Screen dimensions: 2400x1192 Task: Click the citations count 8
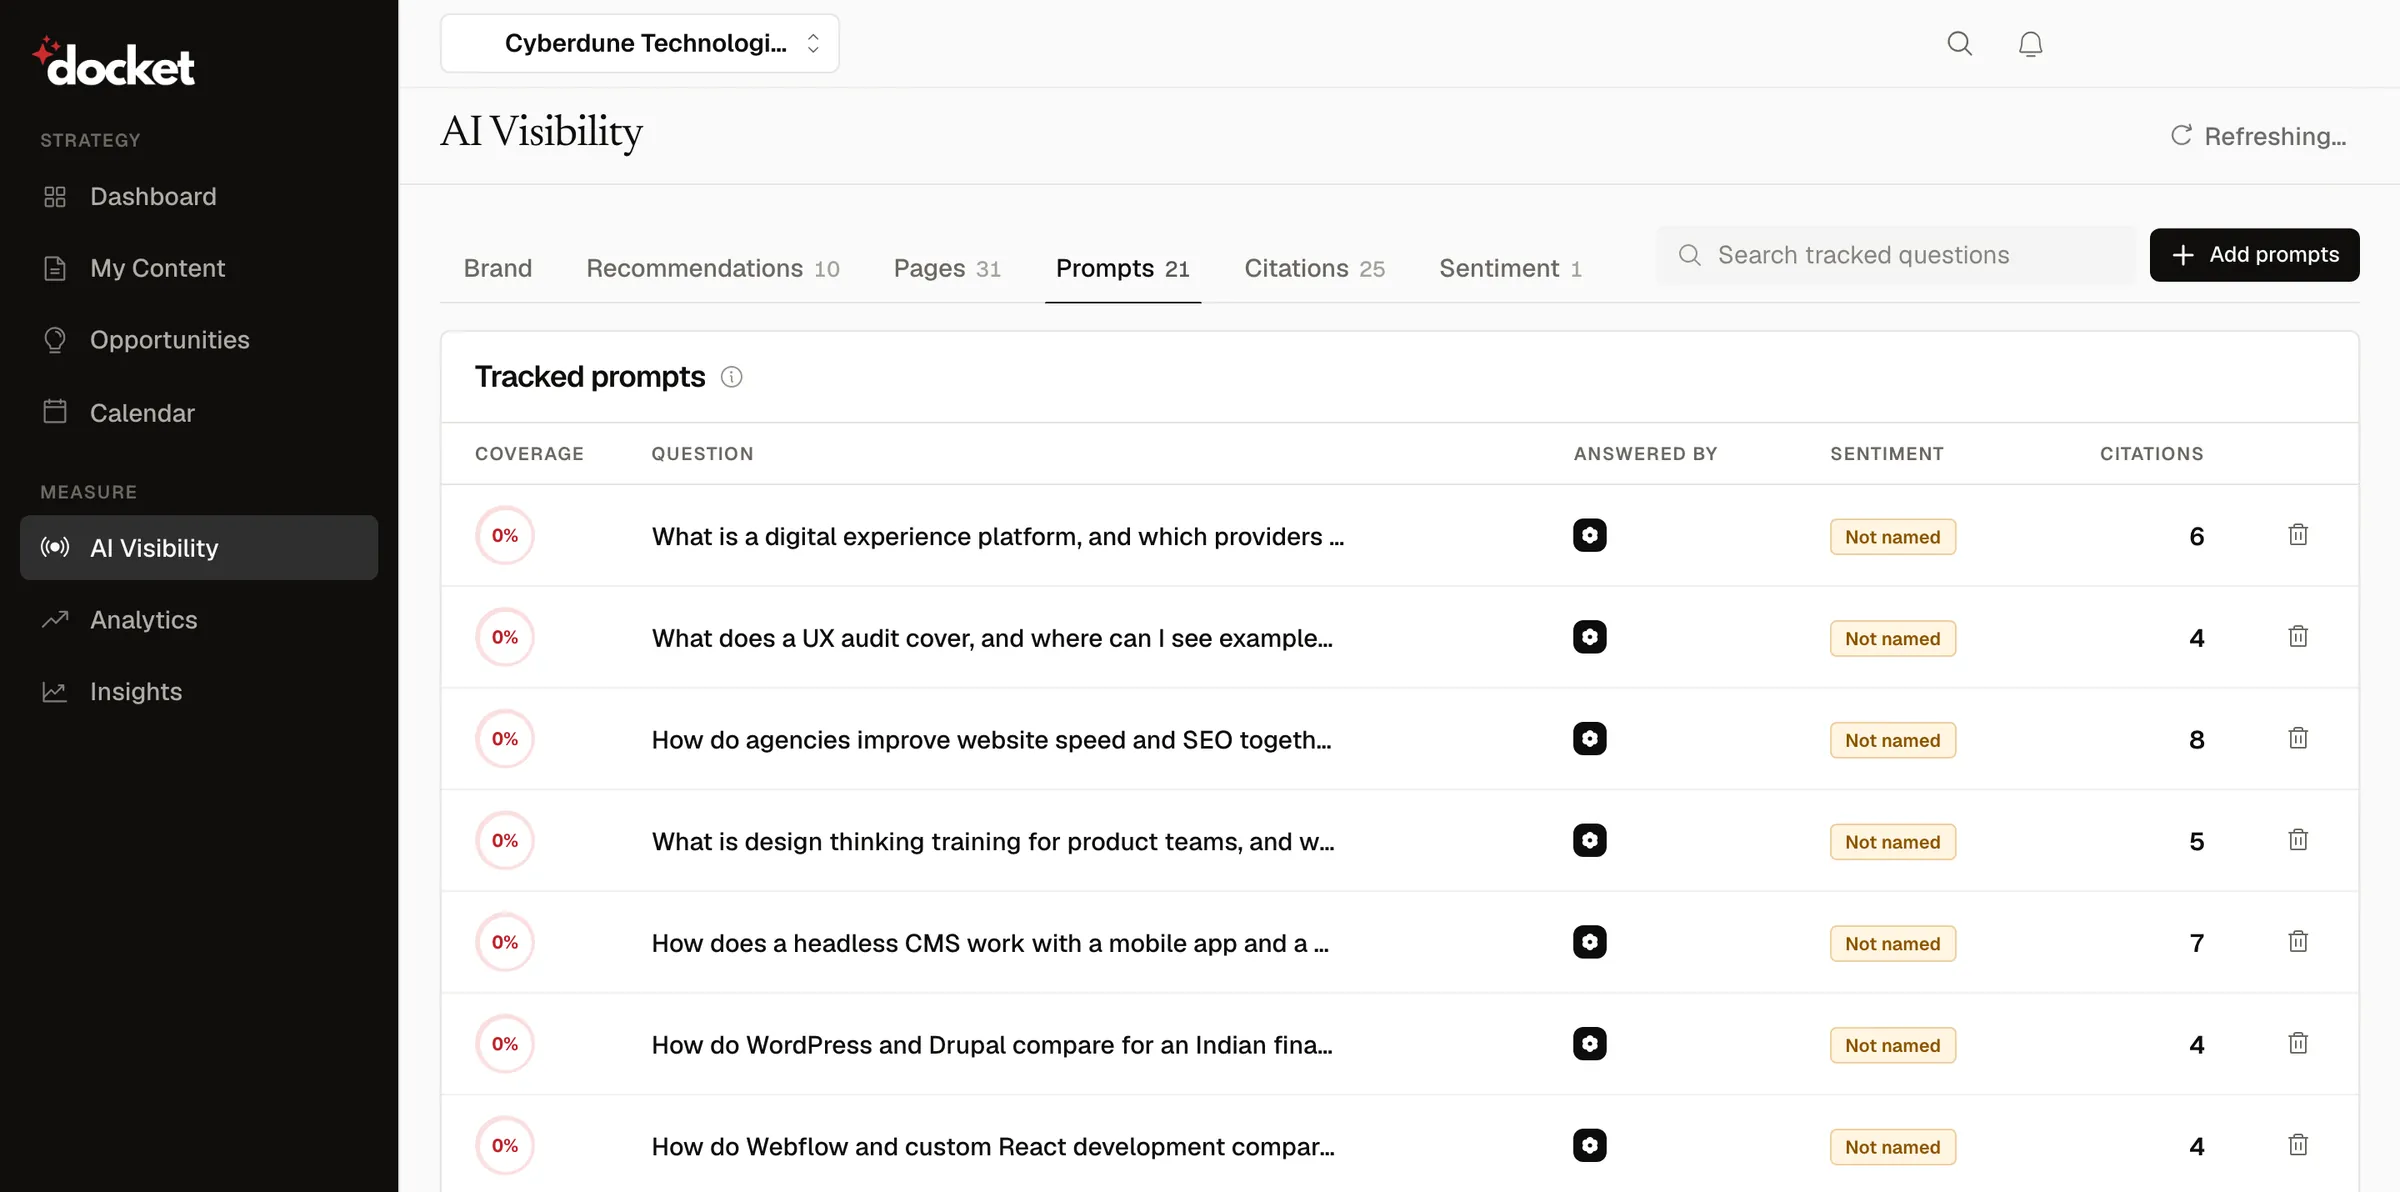(2196, 740)
